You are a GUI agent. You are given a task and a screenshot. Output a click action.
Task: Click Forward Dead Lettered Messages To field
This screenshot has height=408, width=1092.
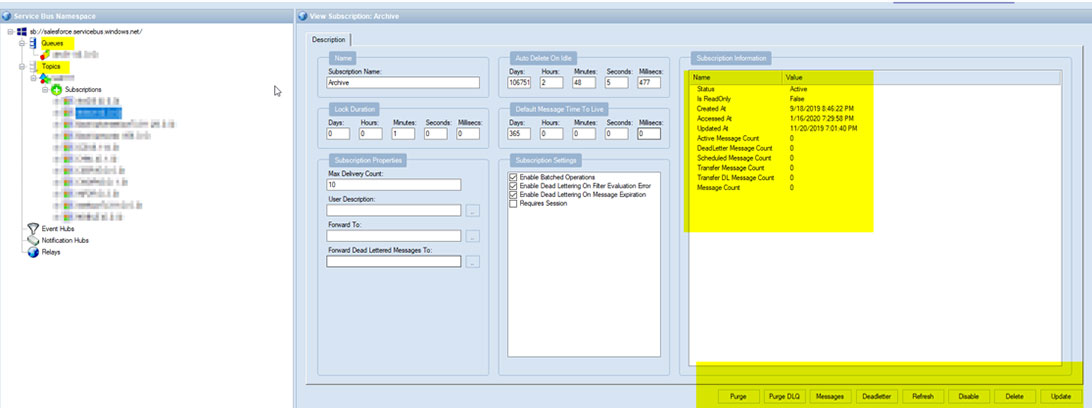click(393, 262)
